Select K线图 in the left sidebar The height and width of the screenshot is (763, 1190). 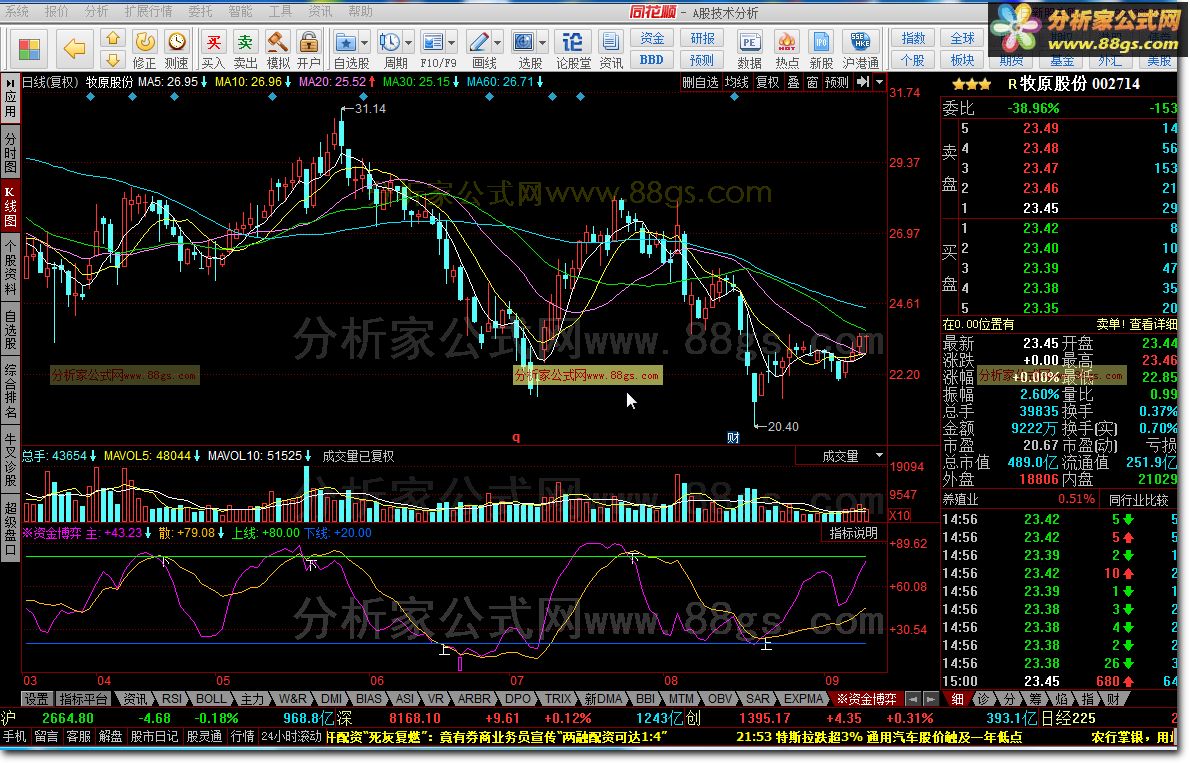point(10,206)
